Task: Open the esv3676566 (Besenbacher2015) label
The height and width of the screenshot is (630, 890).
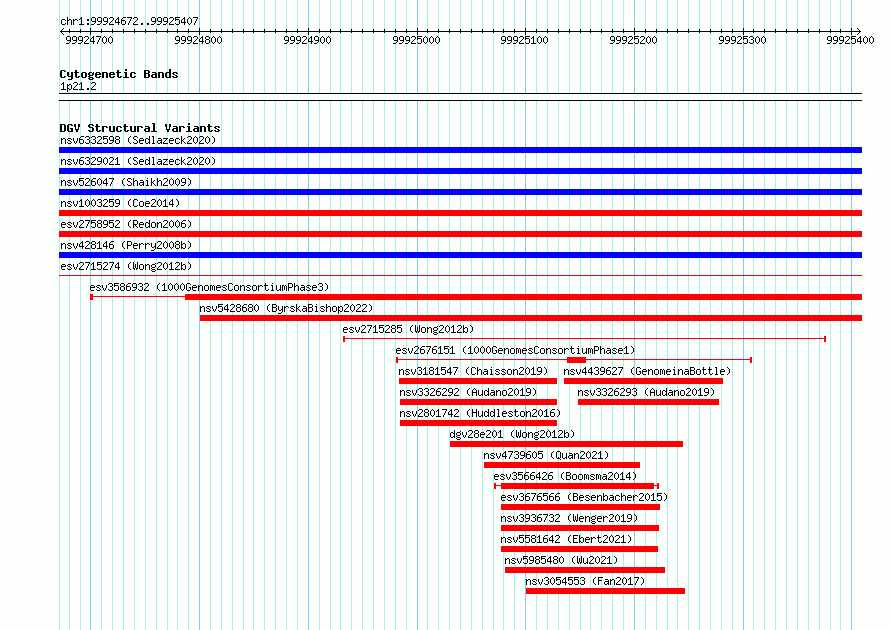Action: (x=584, y=497)
